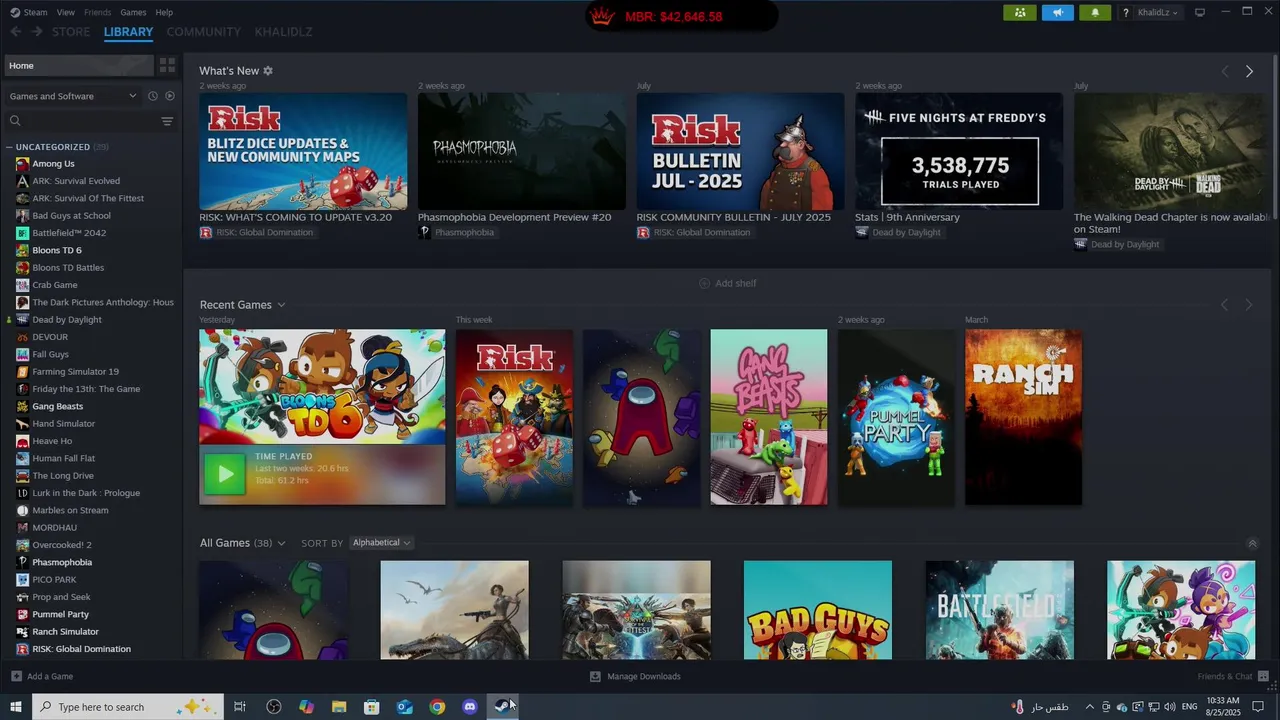This screenshot has height=720, width=1280.
Task: Open the collections grid view icon
Action: pyautogui.click(x=167, y=65)
